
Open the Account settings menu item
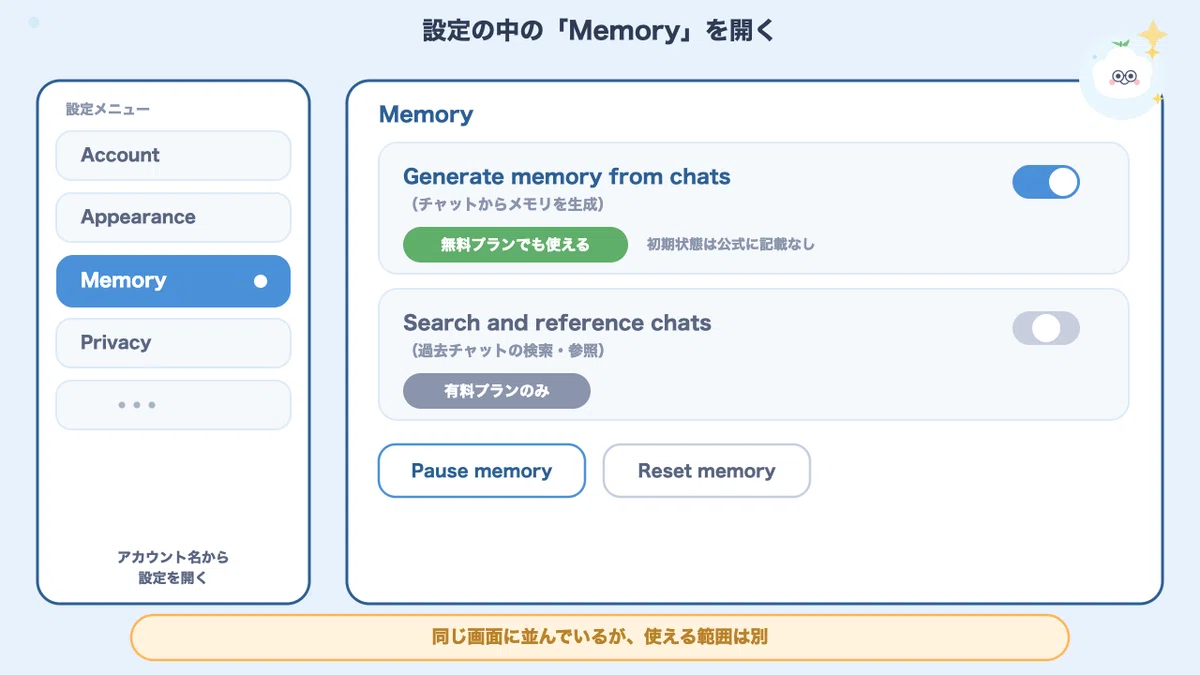pos(173,156)
